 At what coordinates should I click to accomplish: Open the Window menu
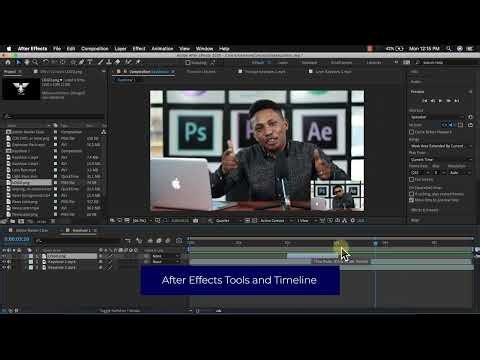(204, 49)
